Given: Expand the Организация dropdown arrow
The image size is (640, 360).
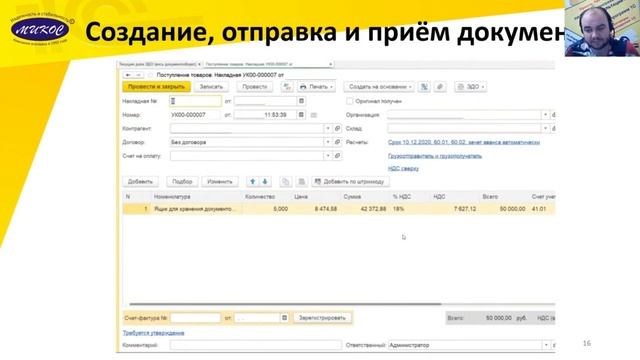Looking at the screenshot, I should click(x=545, y=115).
